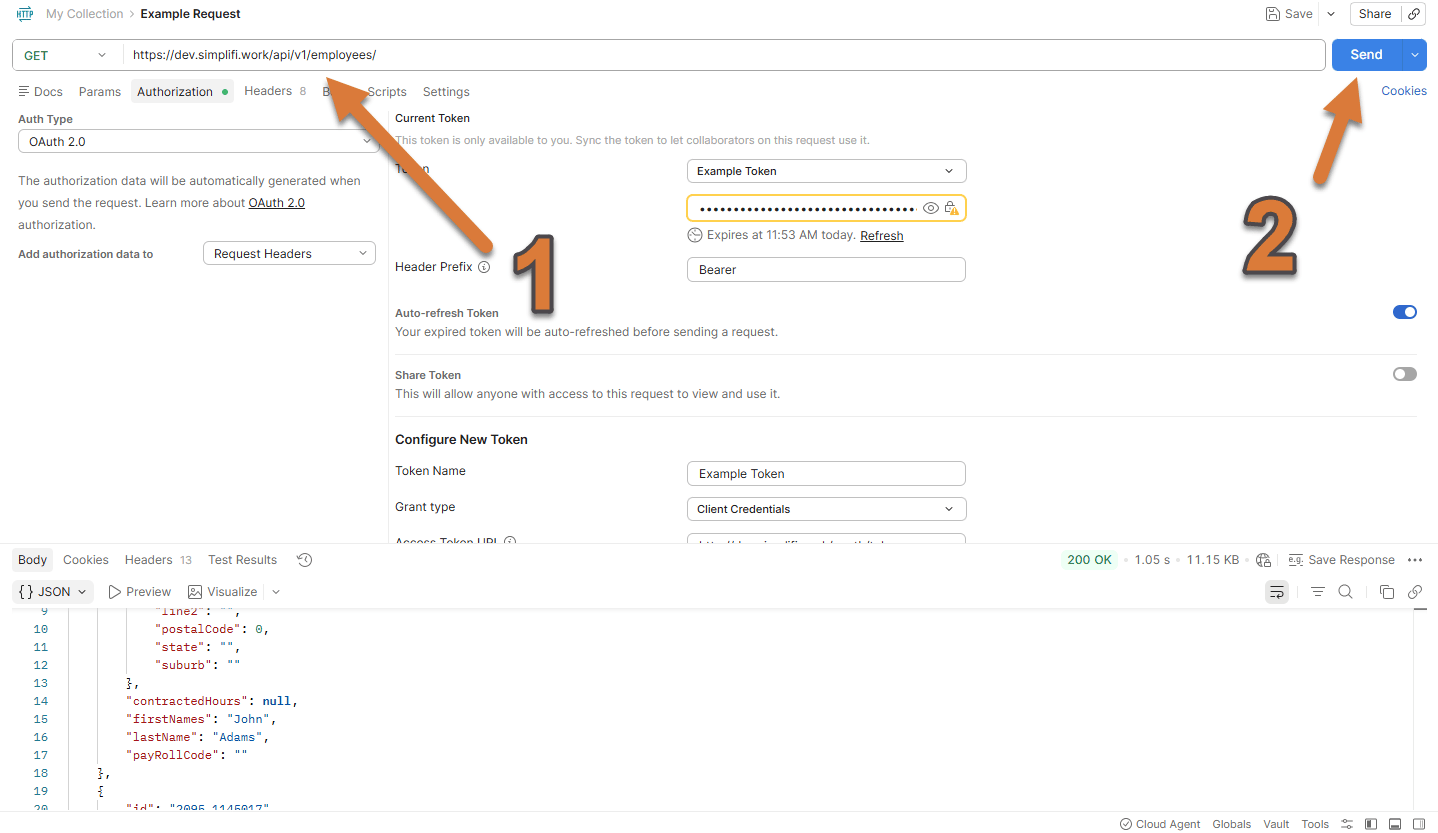Click the Preview button
Viewport: 1438px width, 833px height.
click(139, 592)
